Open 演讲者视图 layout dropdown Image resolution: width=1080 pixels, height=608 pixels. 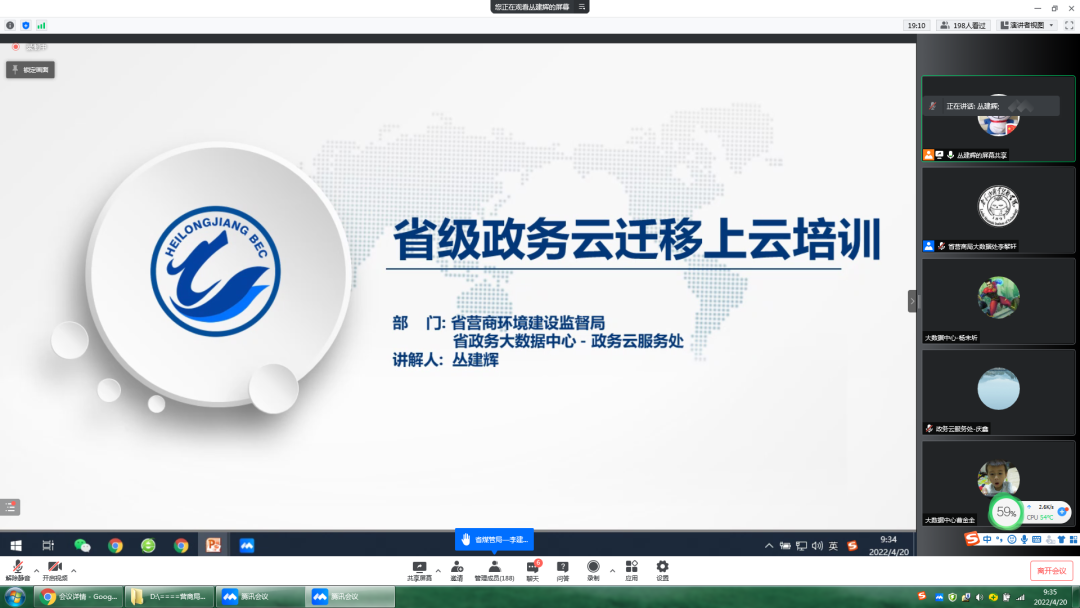pos(1027,25)
